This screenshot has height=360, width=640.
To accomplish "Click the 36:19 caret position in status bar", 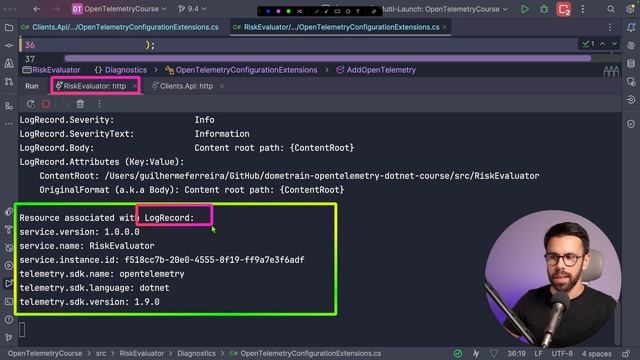I will [x=516, y=353].
